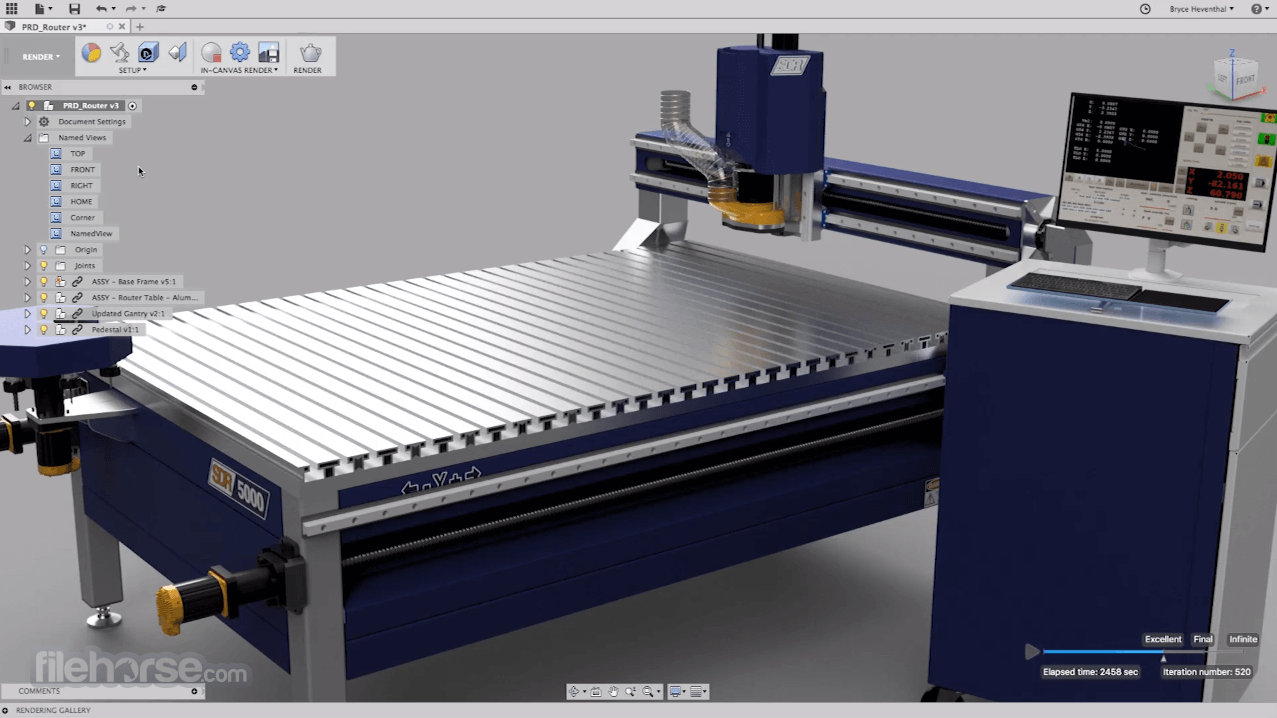Open In-Canvas Render Settings gear

coord(240,53)
